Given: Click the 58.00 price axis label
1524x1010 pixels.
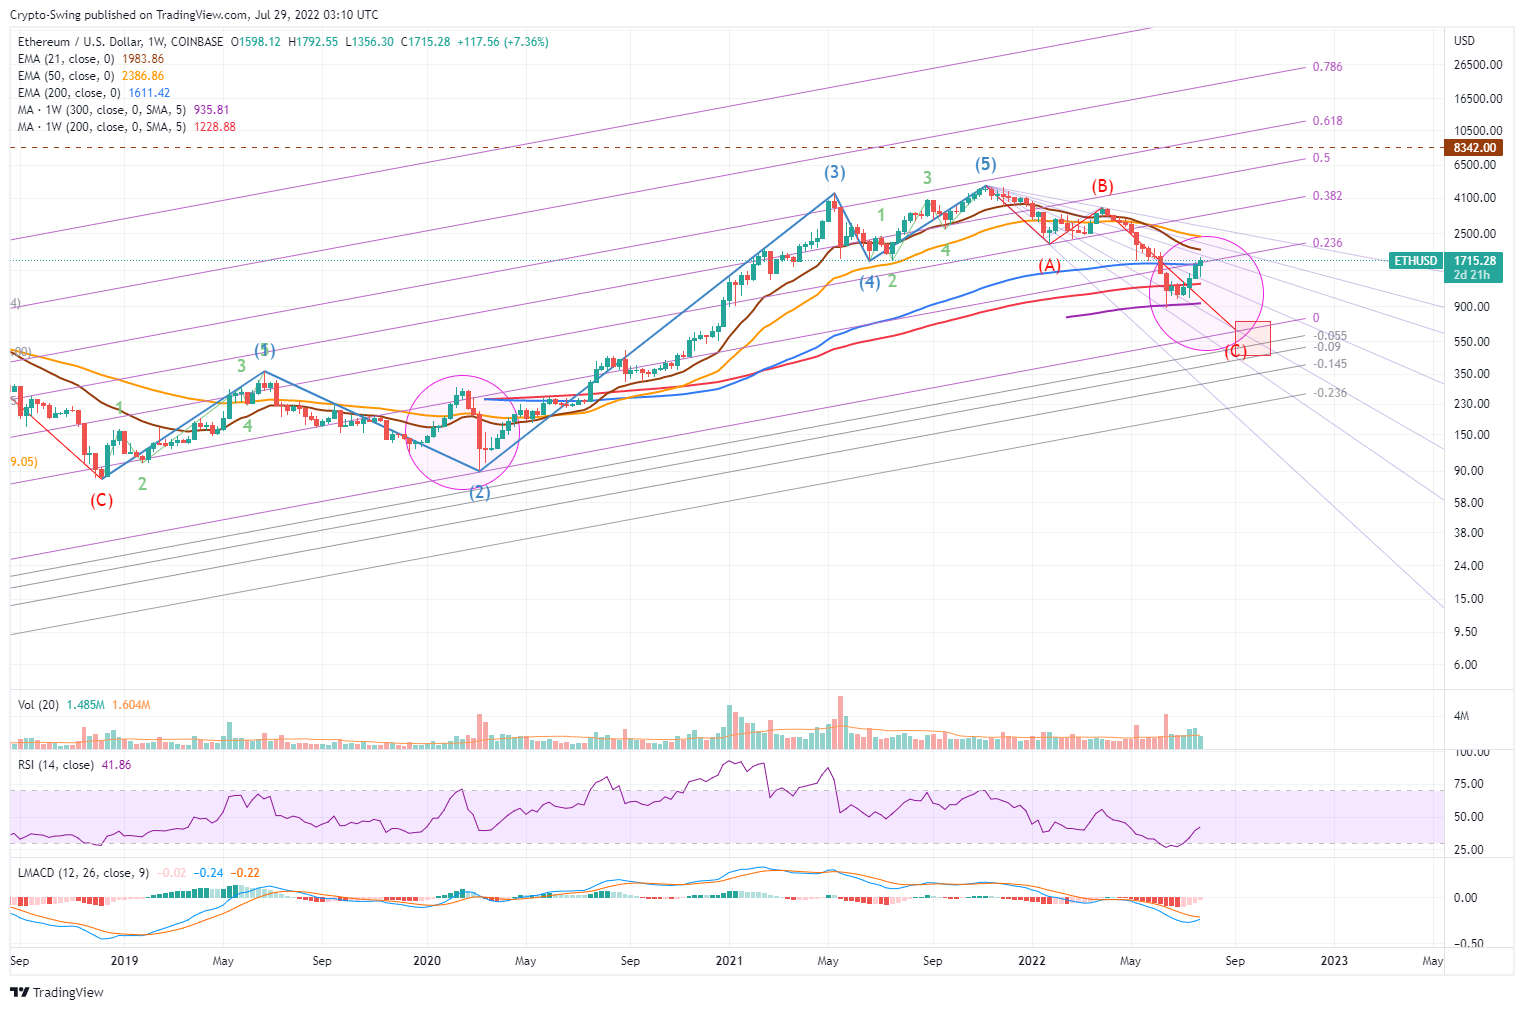Looking at the screenshot, I should tap(1469, 503).
